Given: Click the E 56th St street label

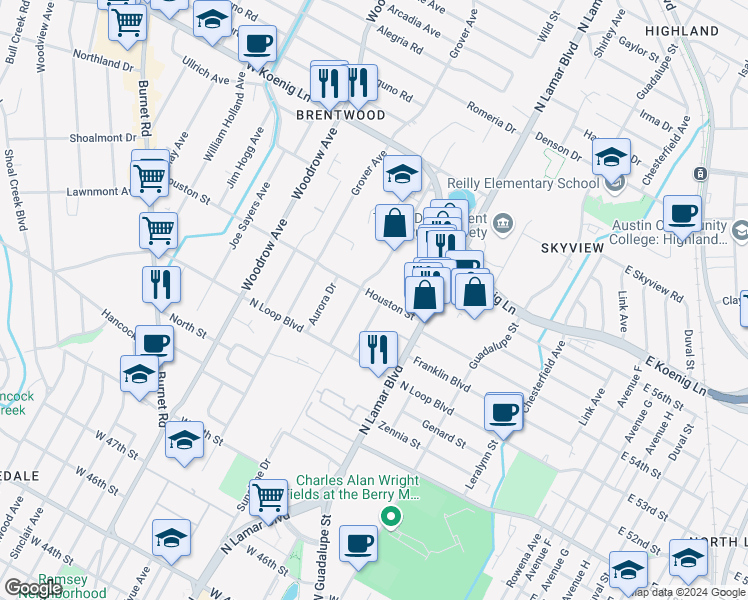Looking at the screenshot, I should [663, 397].
